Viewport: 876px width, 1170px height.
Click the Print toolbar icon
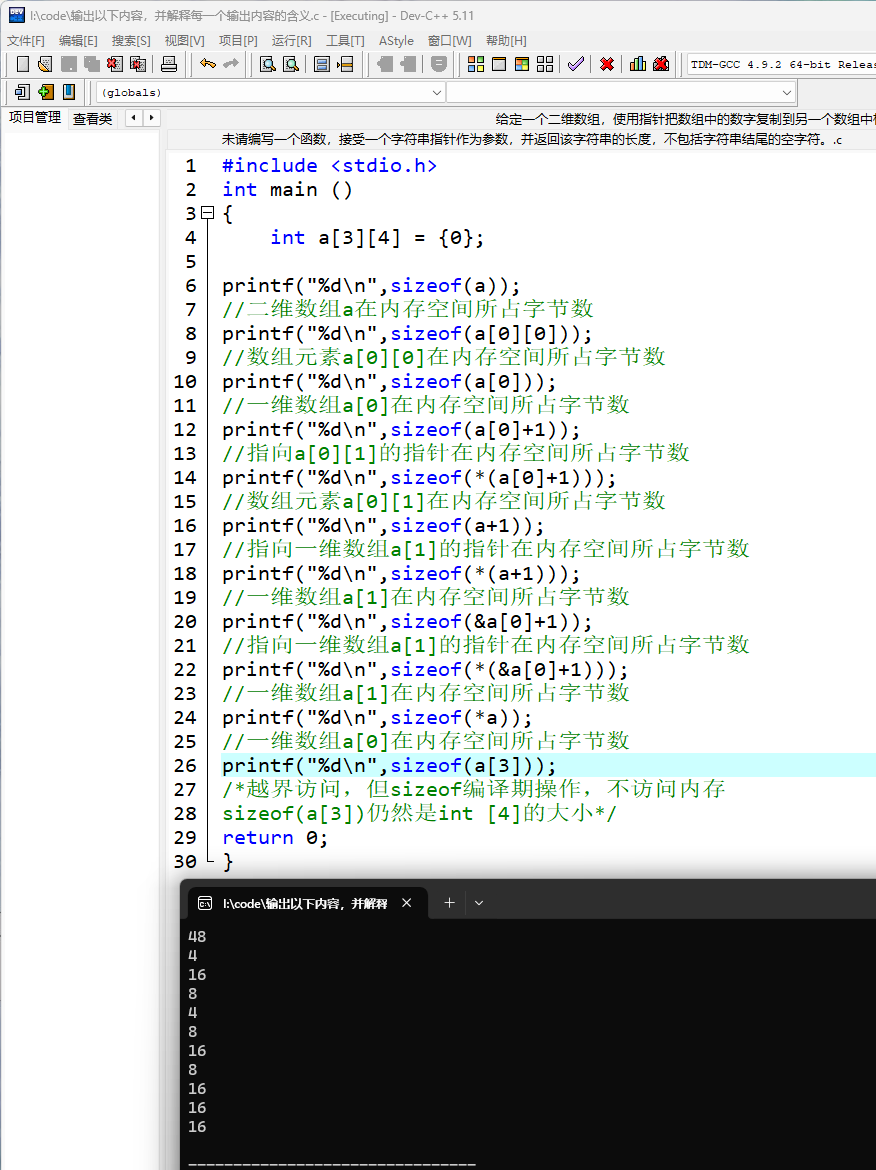pos(169,64)
